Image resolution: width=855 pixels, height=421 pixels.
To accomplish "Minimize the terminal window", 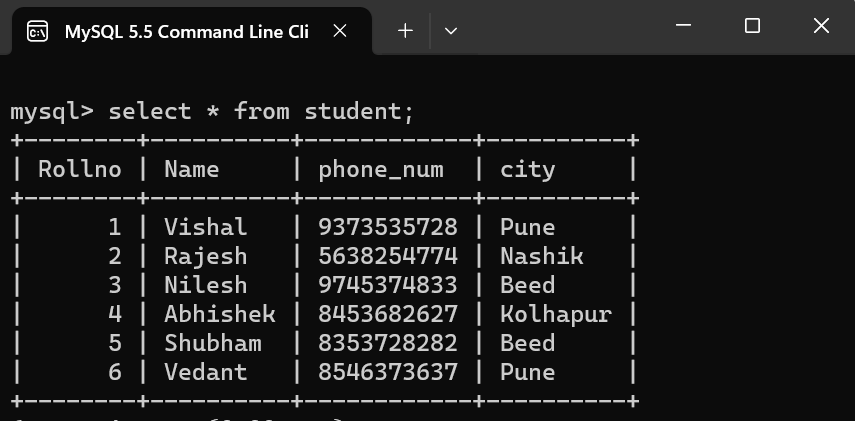I will coord(684,27).
